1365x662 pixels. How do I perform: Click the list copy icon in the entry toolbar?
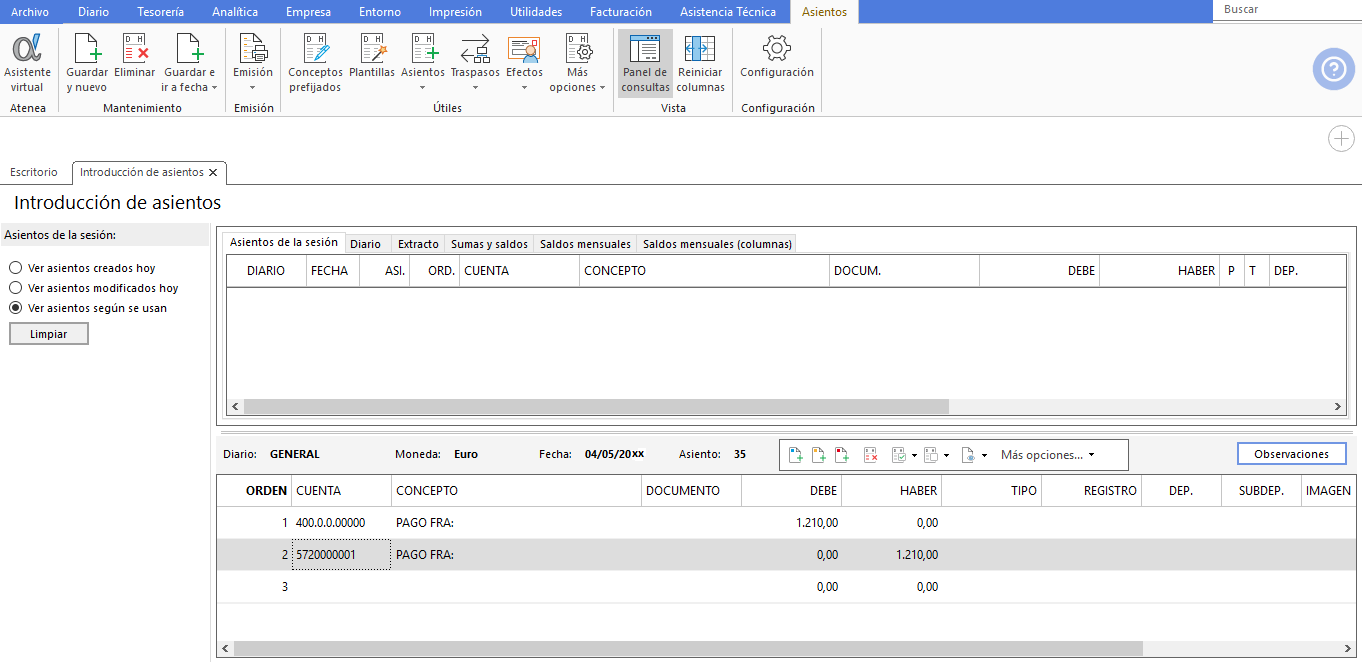931,455
